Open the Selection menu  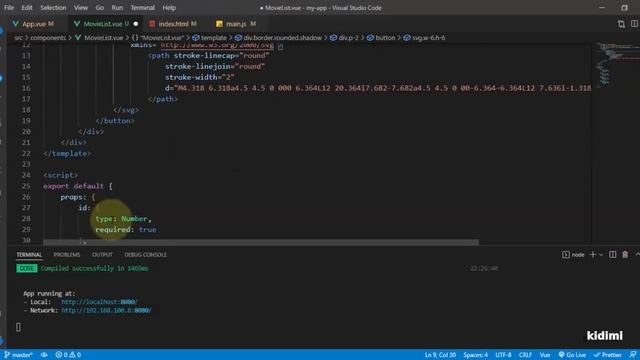tap(53, 8)
